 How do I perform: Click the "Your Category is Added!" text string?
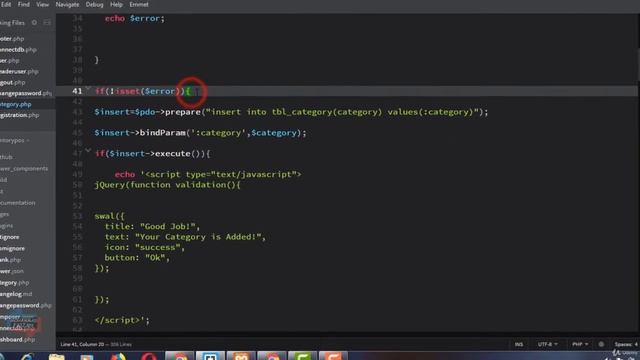pyautogui.click(x=198, y=237)
